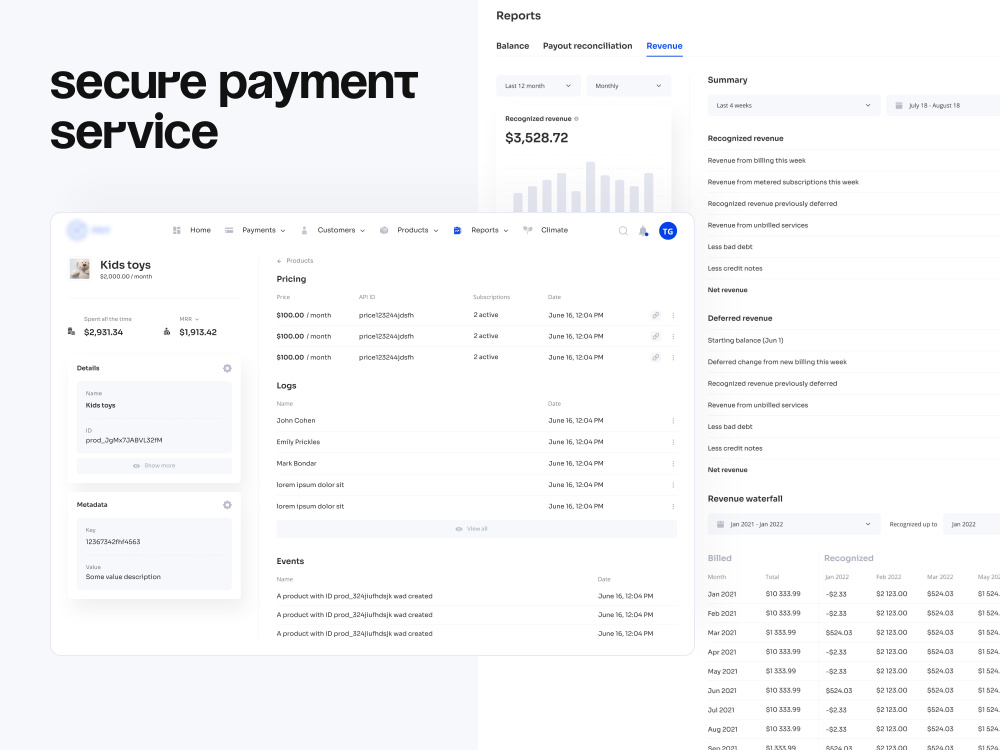Click Mar 2021 total $1 333.99
The height and width of the screenshot is (750, 1000).
click(x=781, y=633)
